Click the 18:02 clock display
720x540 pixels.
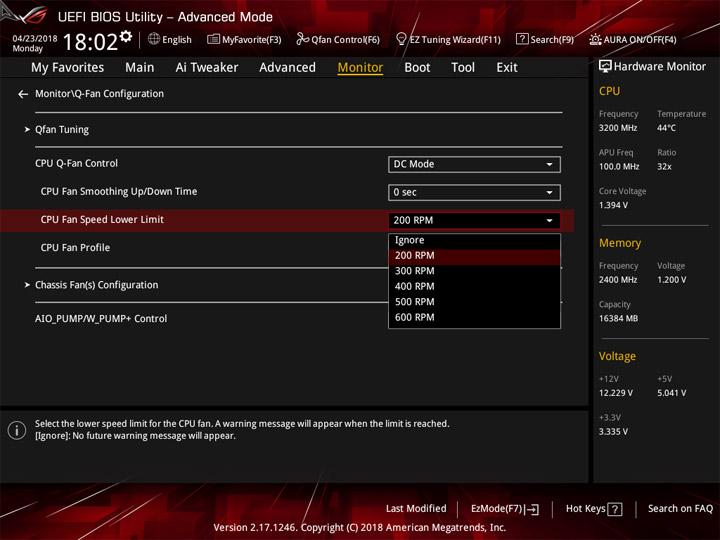tap(90, 42)
